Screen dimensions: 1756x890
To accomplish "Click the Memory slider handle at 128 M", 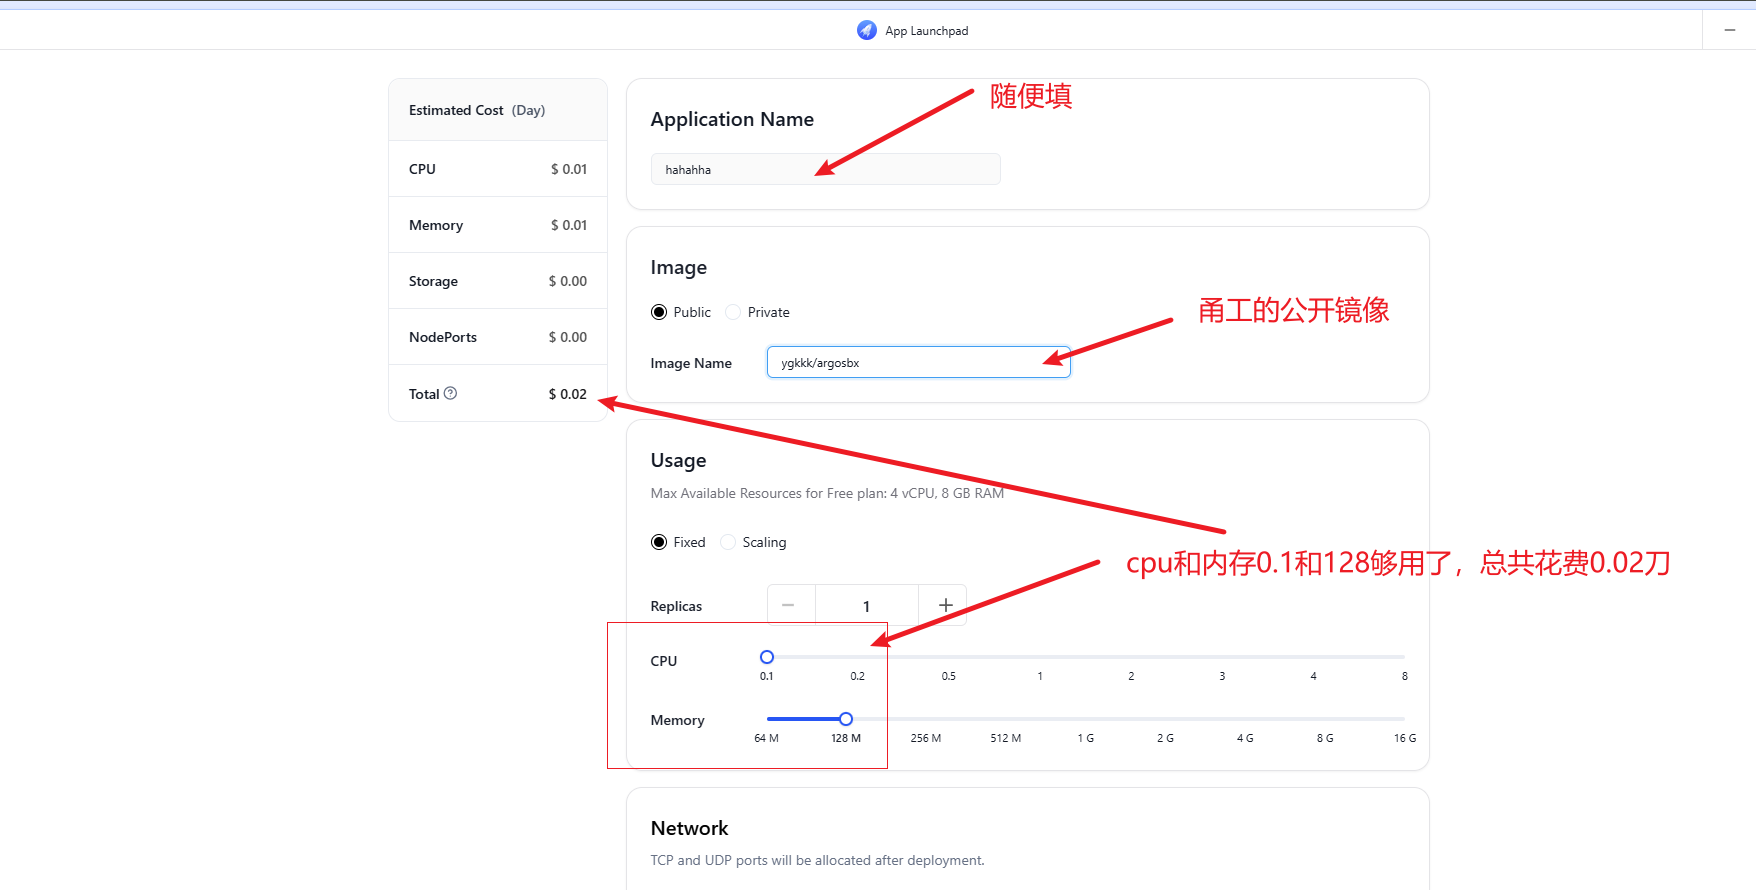I will [x=846, y=719].
